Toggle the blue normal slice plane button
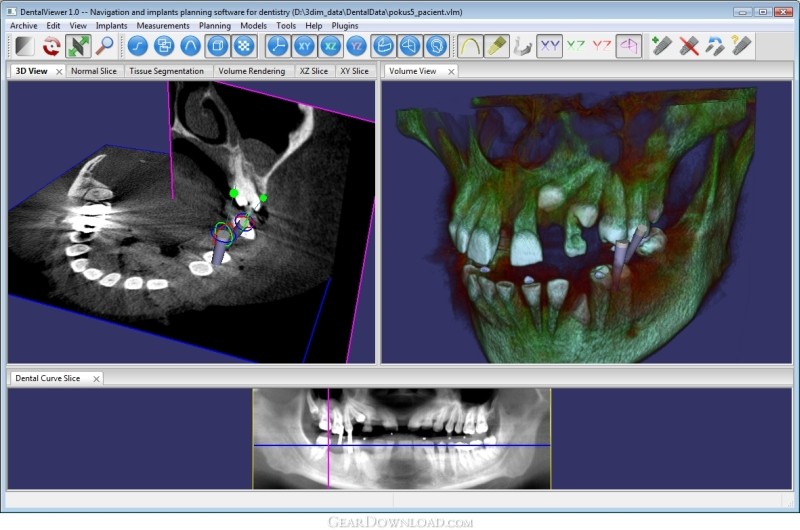 (x=410, y=46)
